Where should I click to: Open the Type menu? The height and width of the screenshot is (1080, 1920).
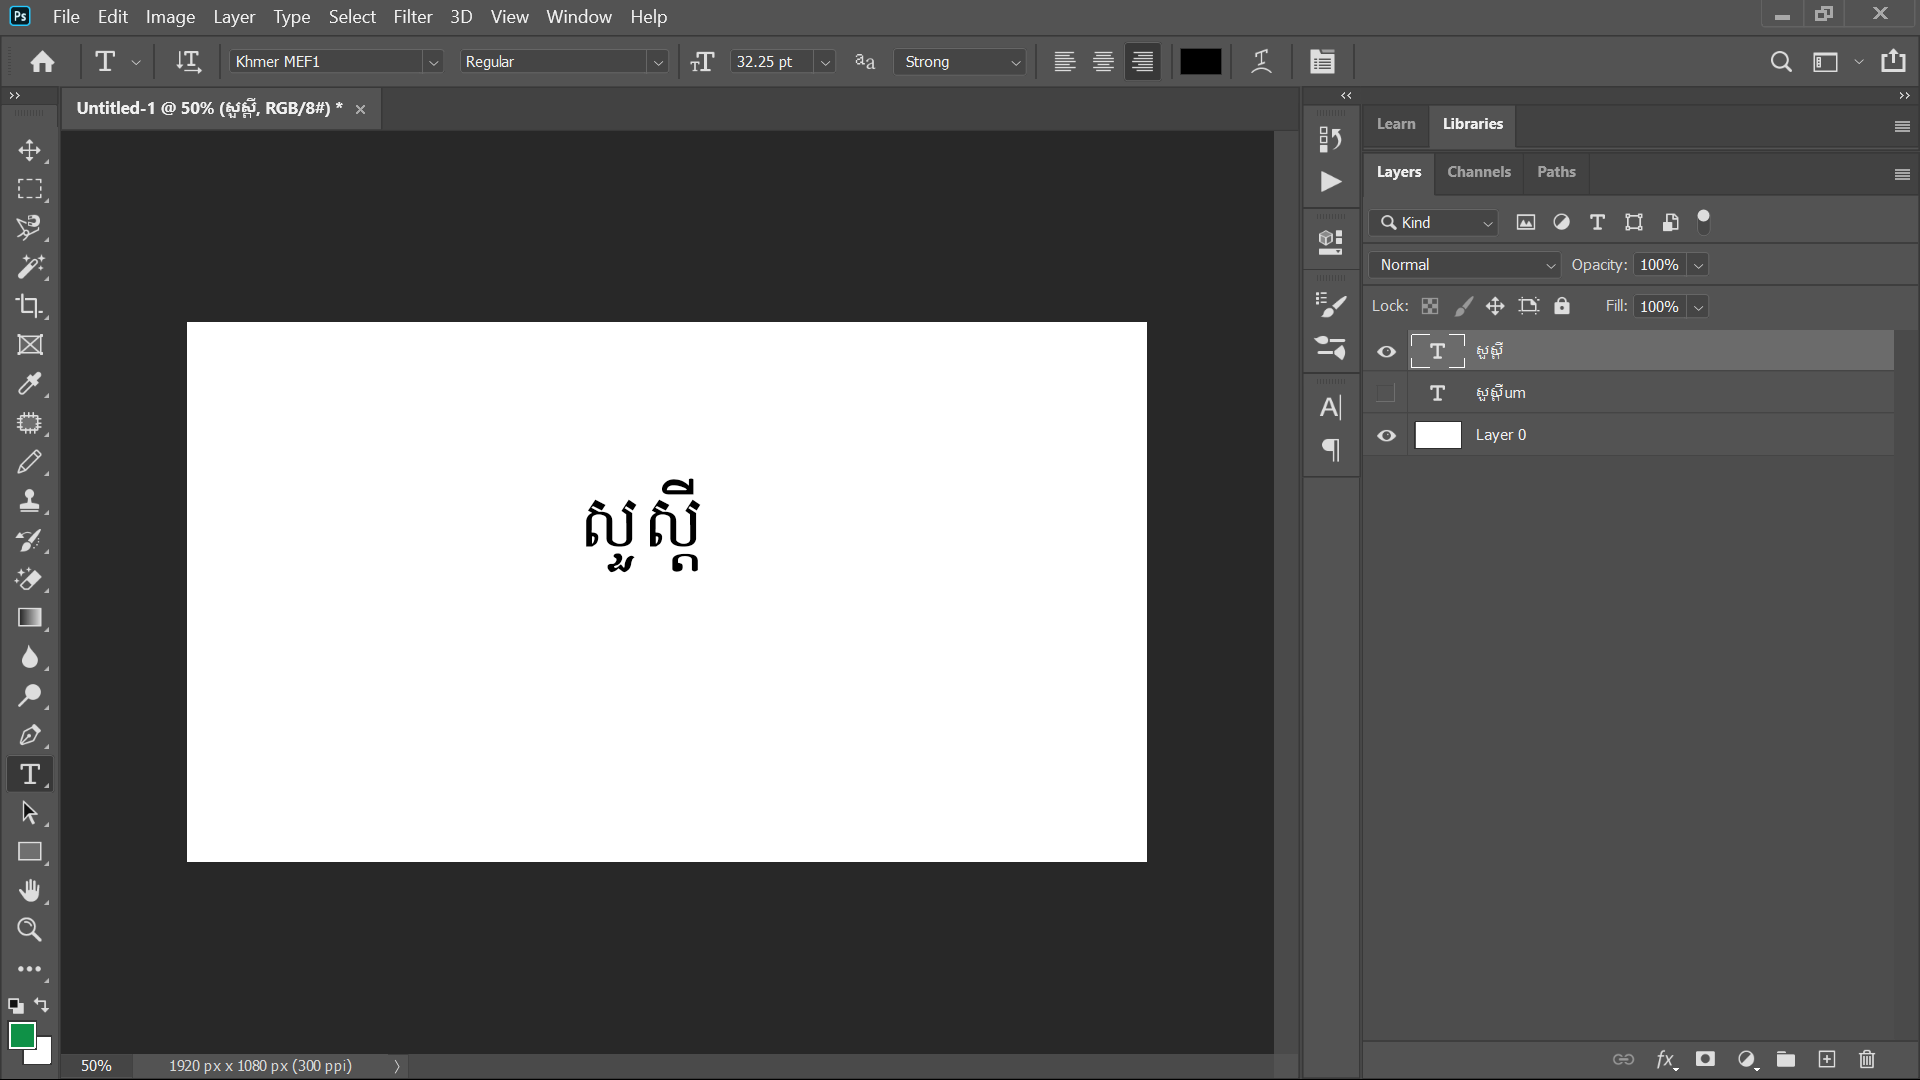click(x=292, y=17)
